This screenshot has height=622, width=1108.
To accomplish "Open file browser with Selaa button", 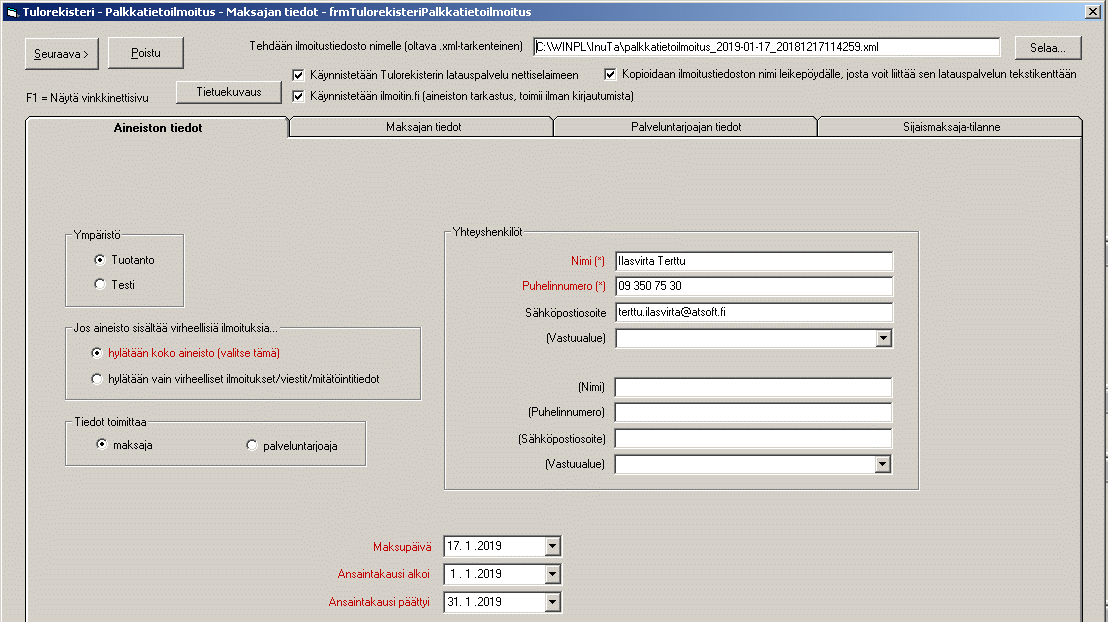I will pyautogui.click(x=1048, y=48).
